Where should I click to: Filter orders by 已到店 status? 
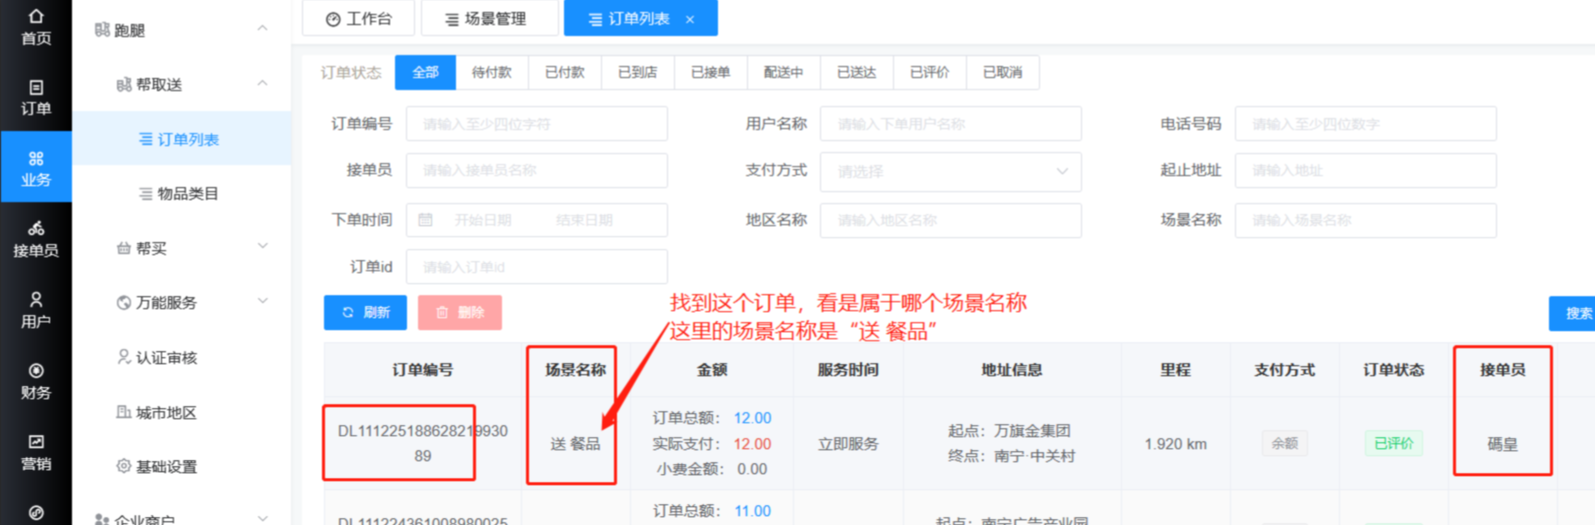(x=637, y=72)
